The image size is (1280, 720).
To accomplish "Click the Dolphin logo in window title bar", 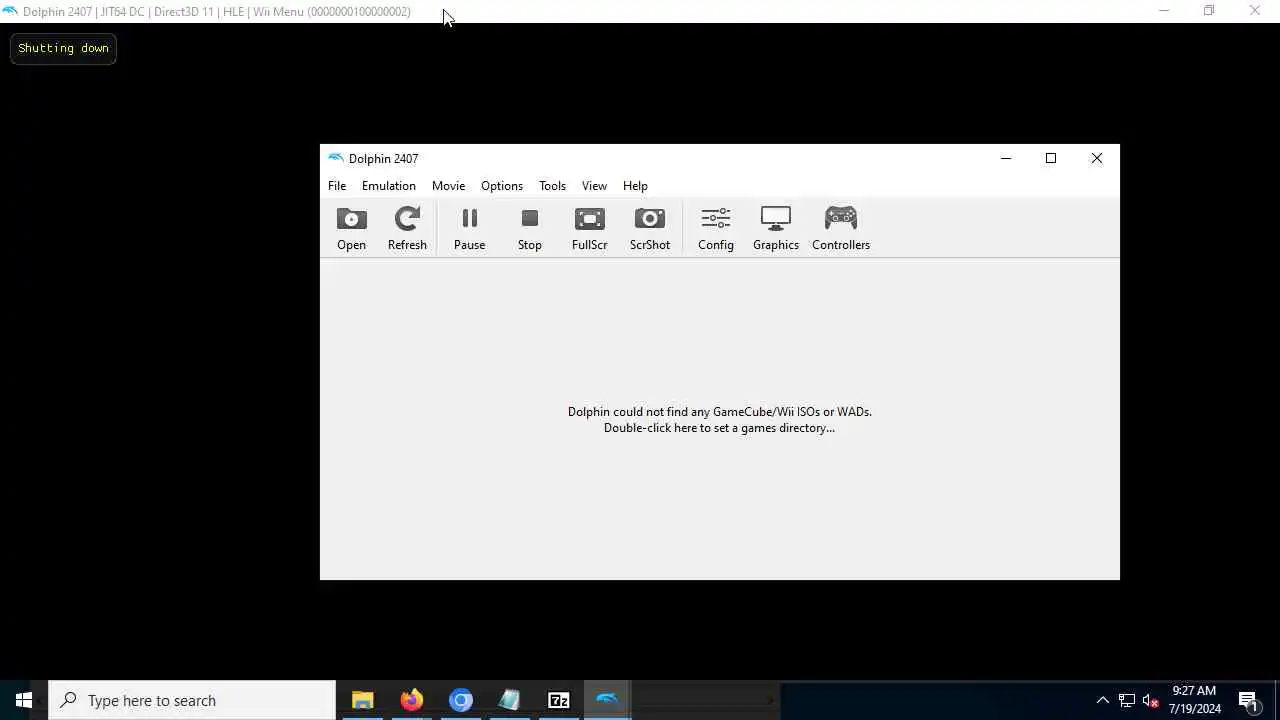I will (336, 158).
